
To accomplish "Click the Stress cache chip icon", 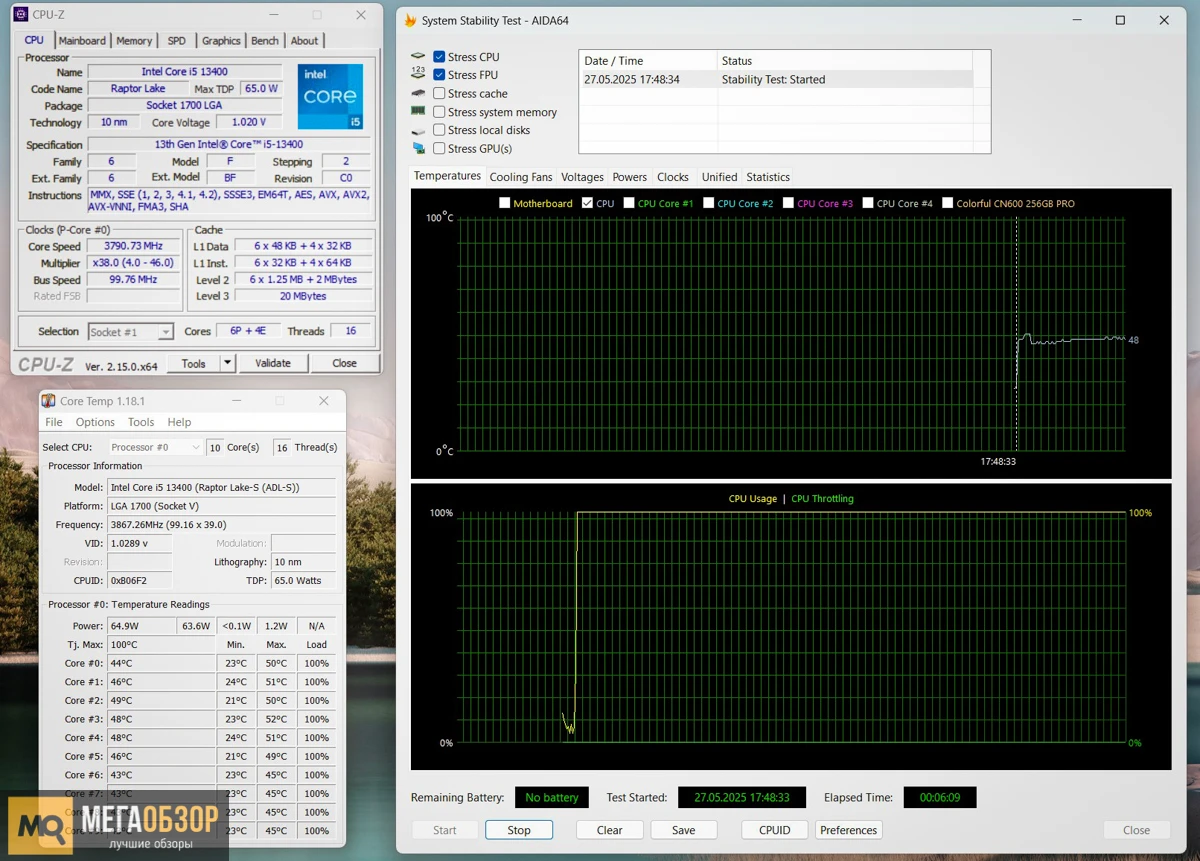I will click(x=418, y=93).
